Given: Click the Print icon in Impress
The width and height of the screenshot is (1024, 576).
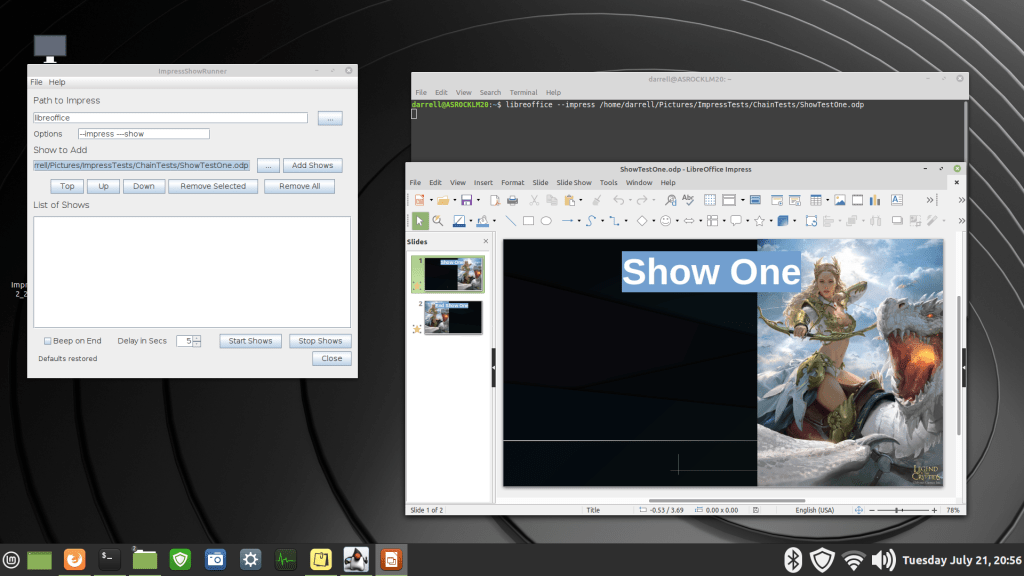Looking at the screenshot, I should (x=512, y=200).
